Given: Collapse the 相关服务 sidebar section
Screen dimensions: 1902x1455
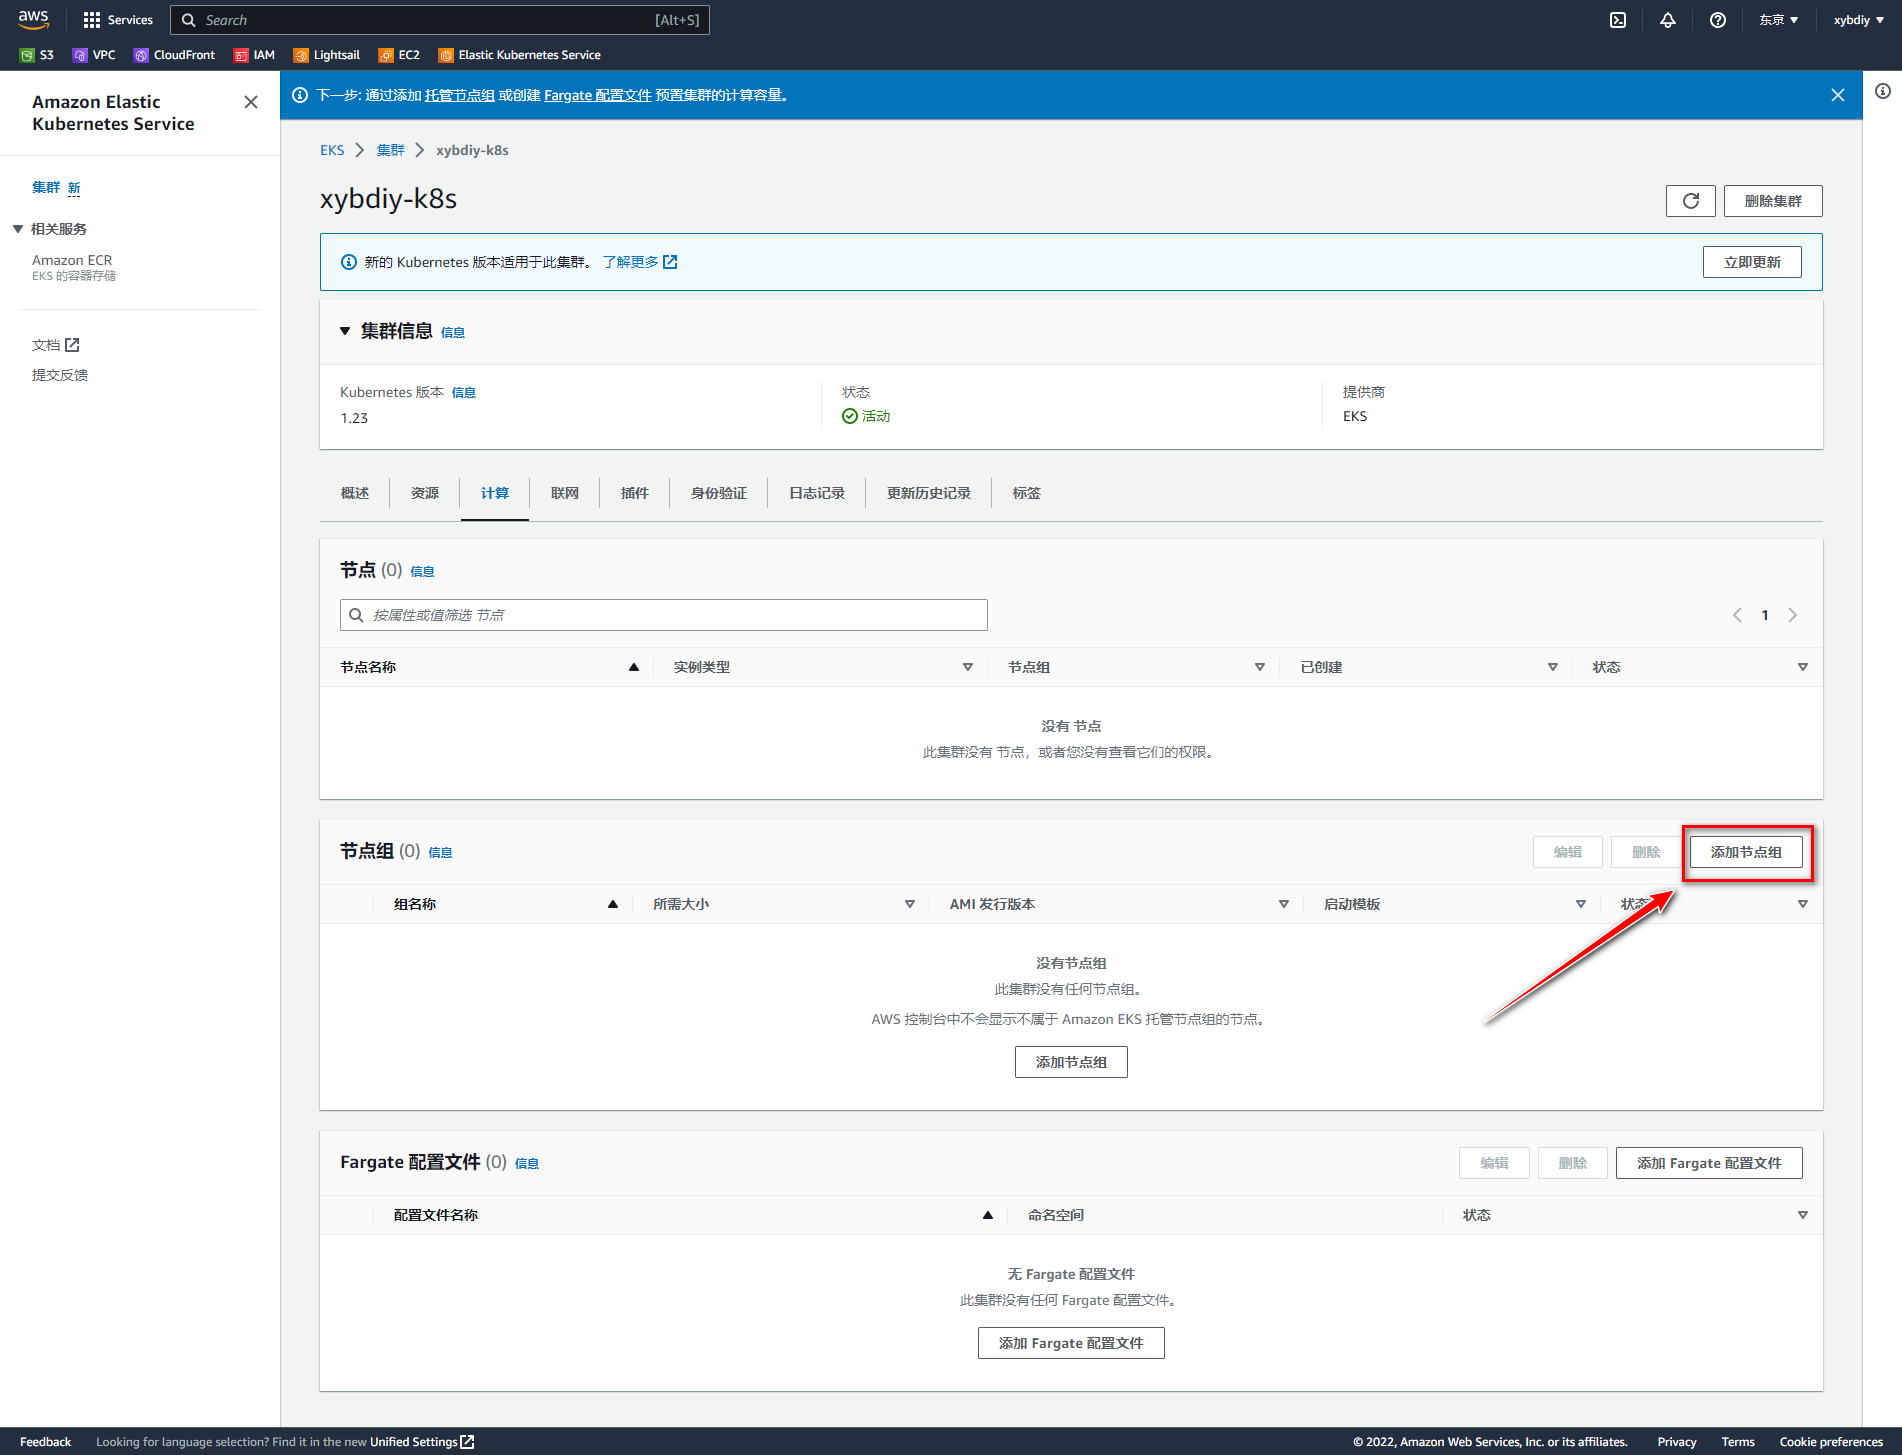Looking at the screenshot, I should coord(18,229).
